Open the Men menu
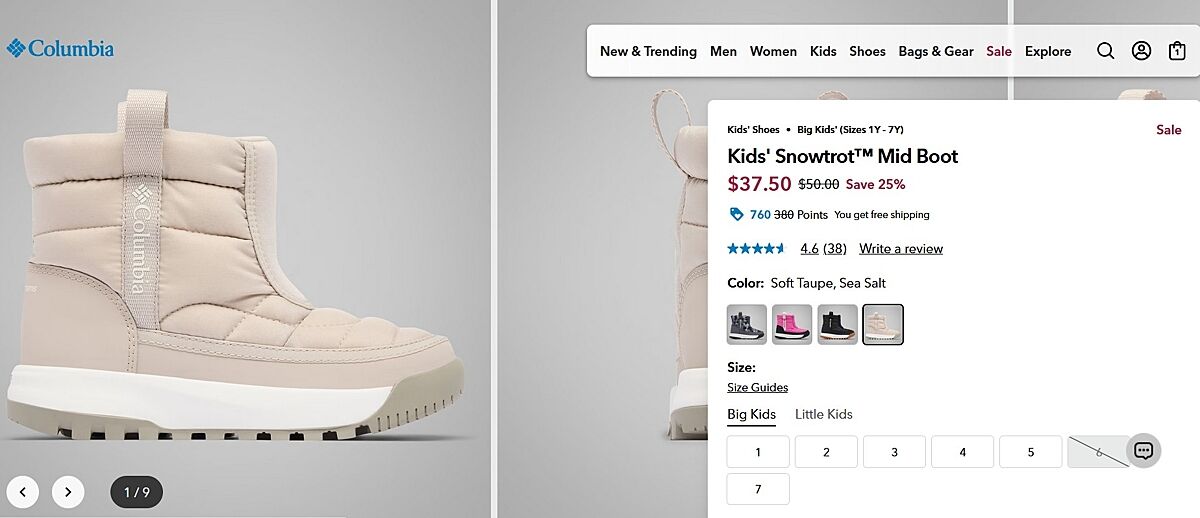Image resolution: width=1200 pixels, height=518 pixels. (723, 51)
